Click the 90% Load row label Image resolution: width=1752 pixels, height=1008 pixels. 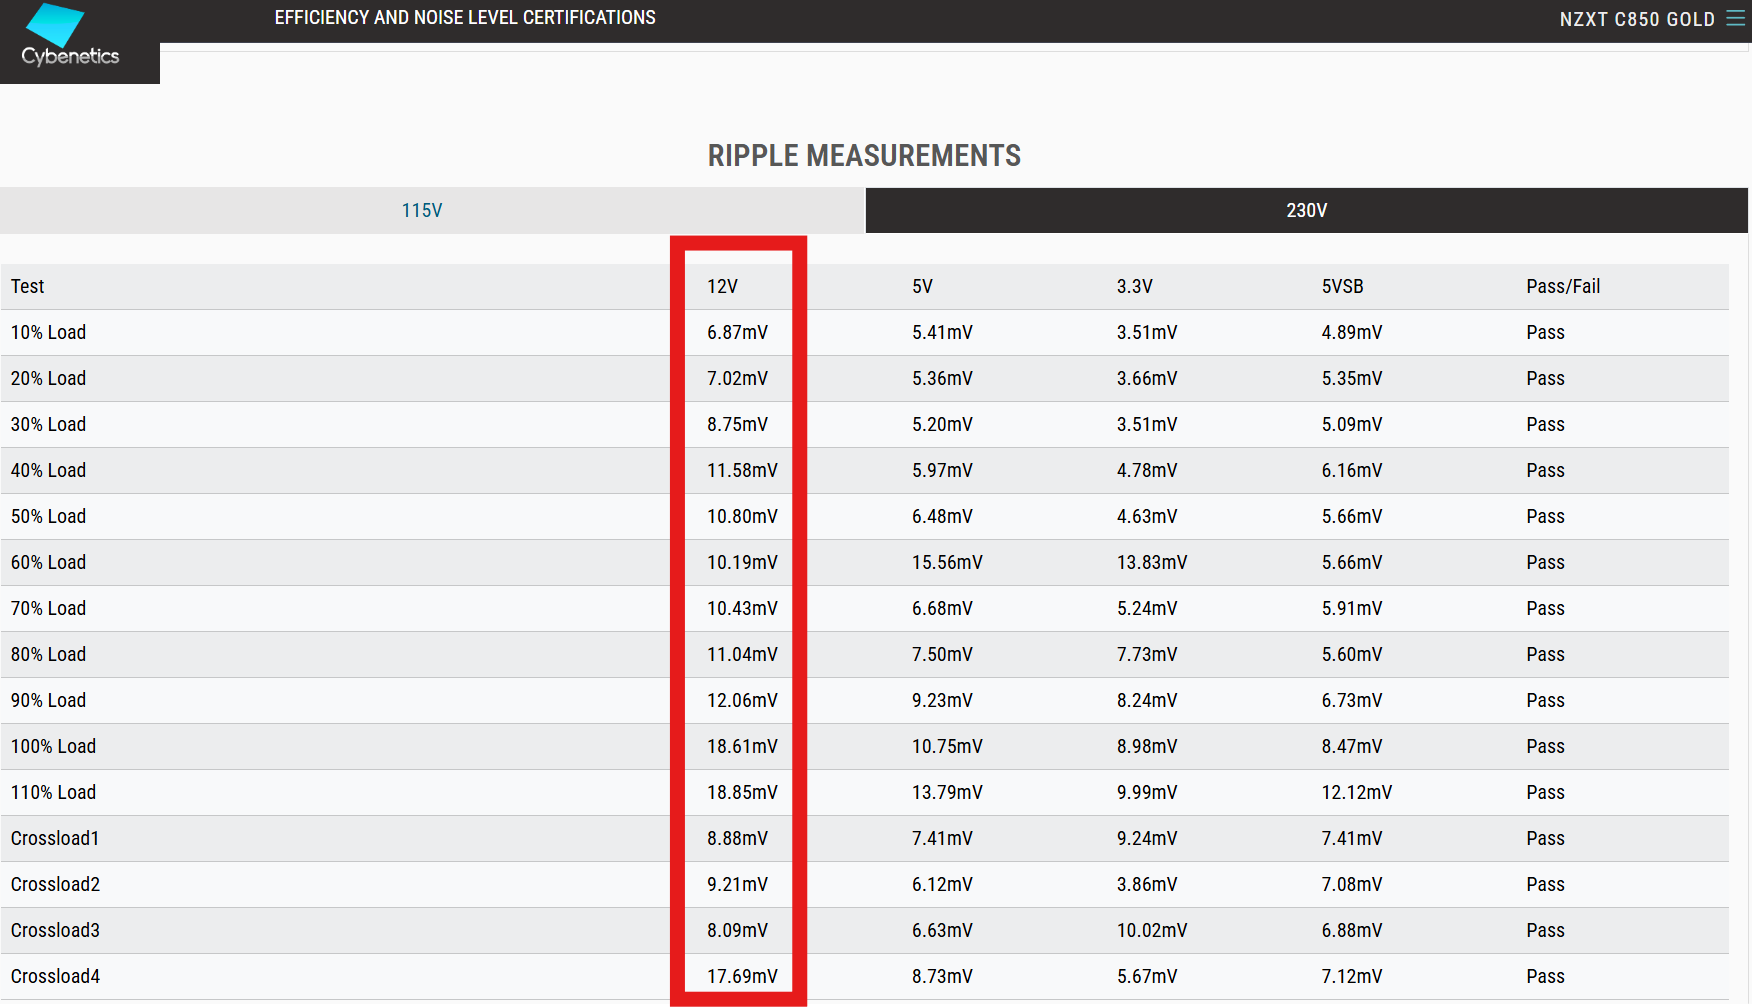pyautogui.click(x=48, y=701)
